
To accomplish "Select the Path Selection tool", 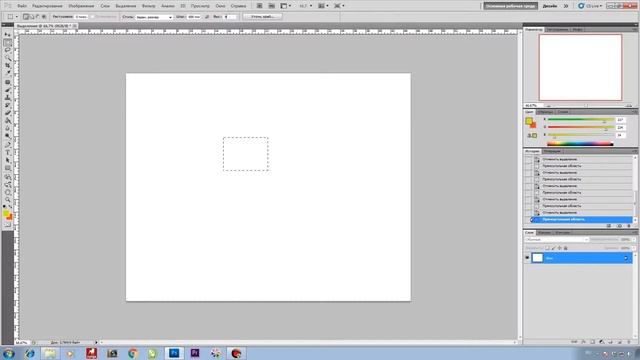I will (8, 160).
